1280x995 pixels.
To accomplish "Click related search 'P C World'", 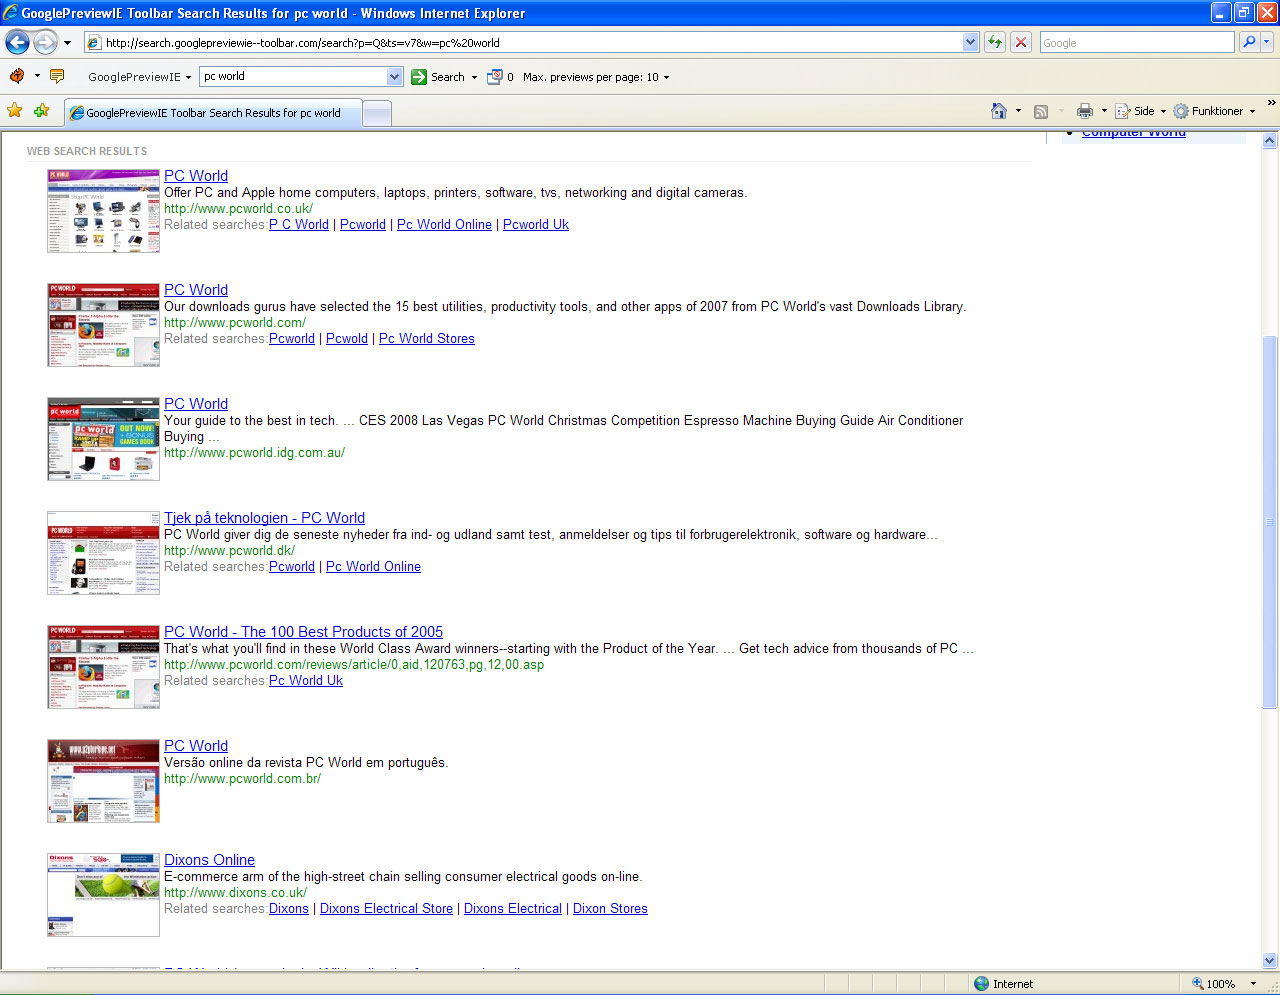I will (299, 225).
